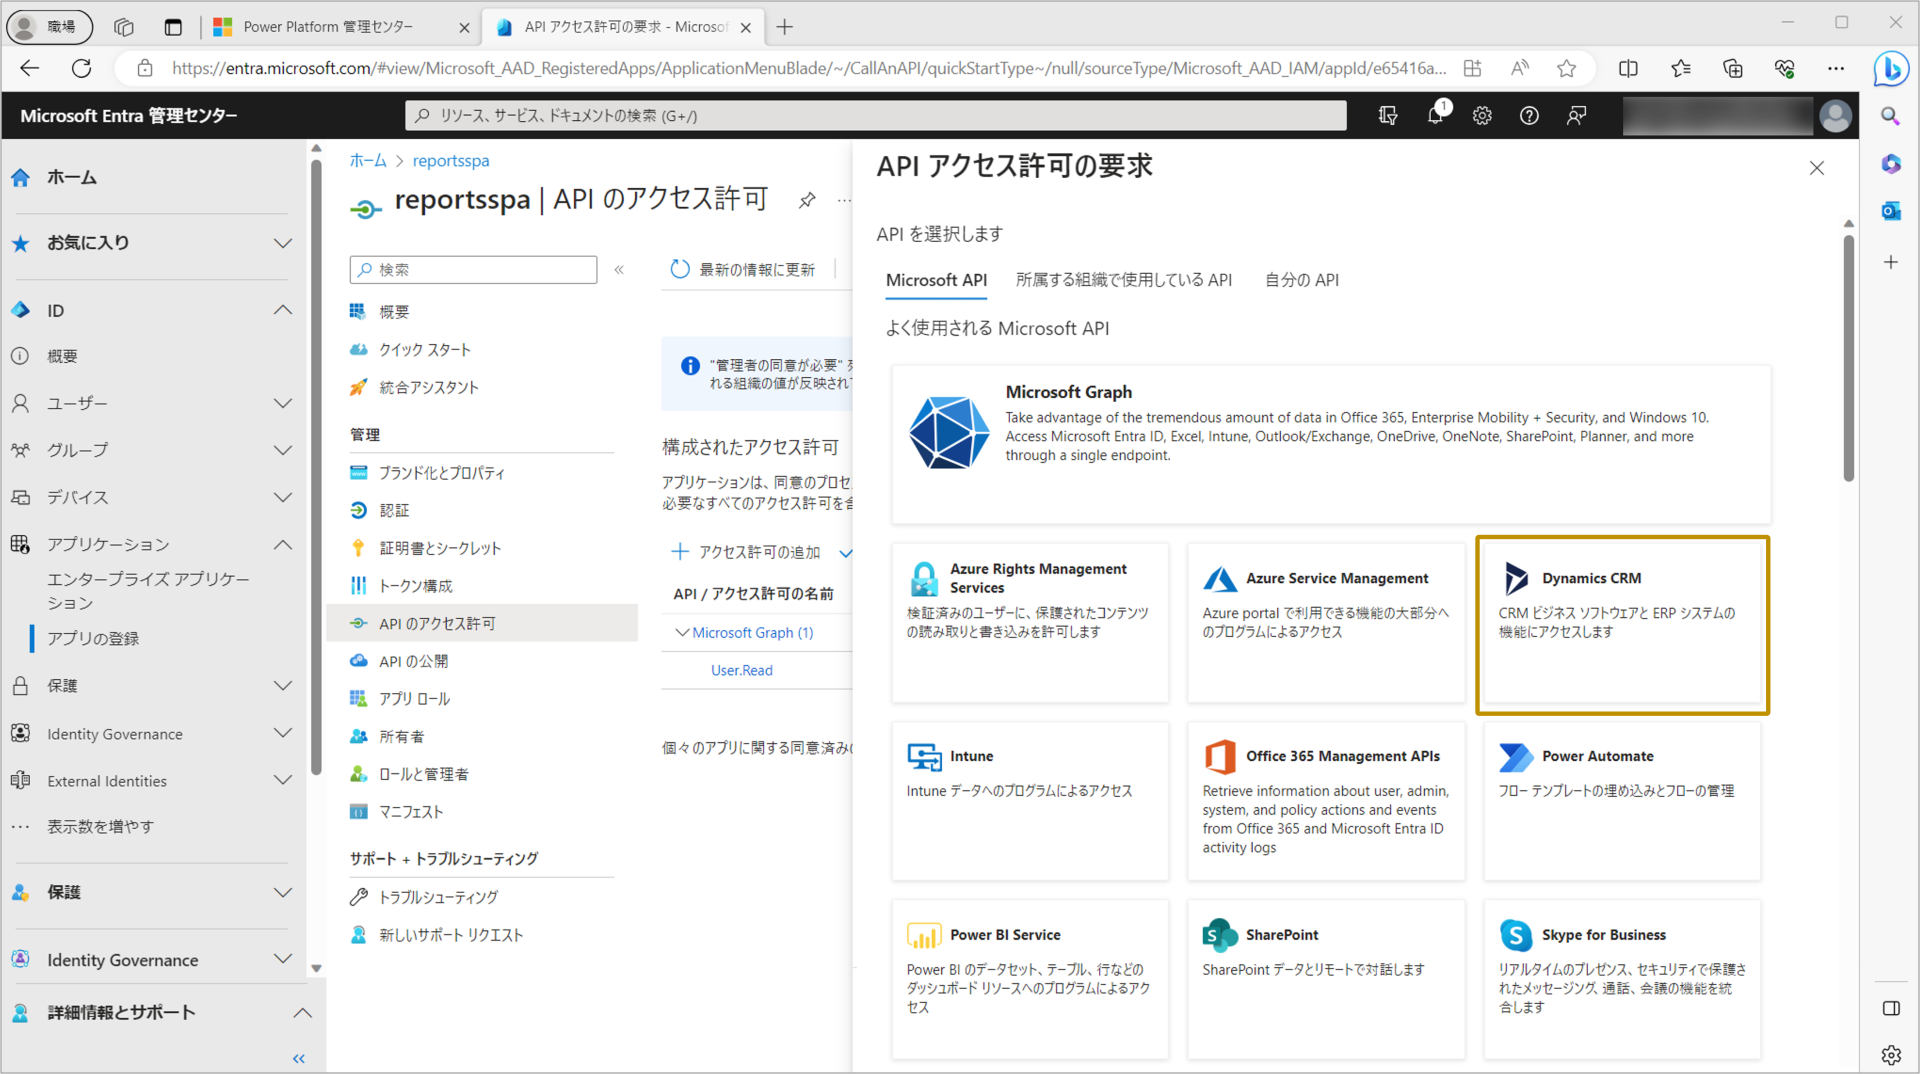
Task: Expand the Groups menu chevron
Action: [283, 450]
